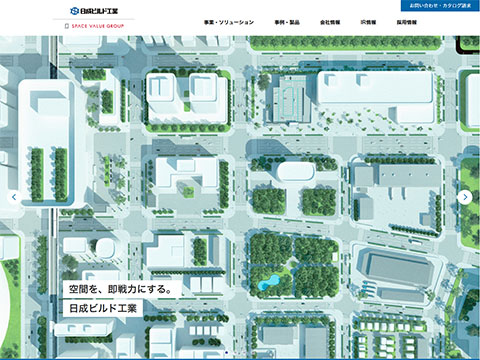Click the 日成ビルド工業 caption on the hero image
Viewport: 480px width, 360px height.
pos(103,308)
